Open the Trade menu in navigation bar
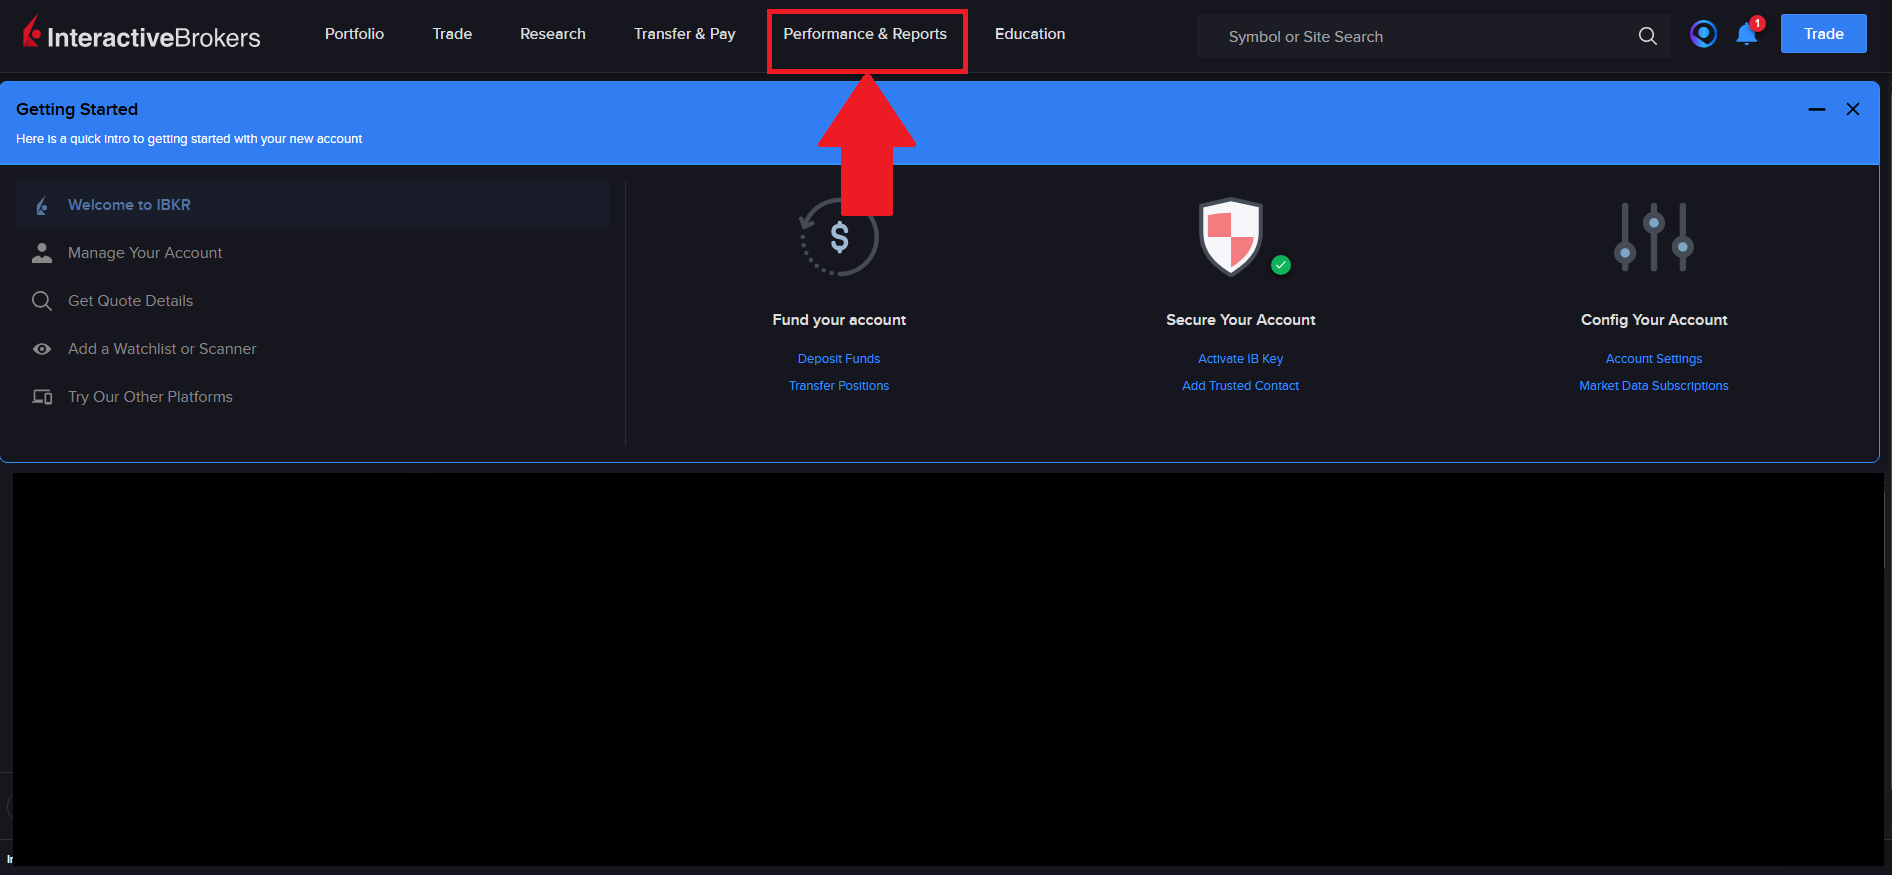Viewport: 1892px width, 875px height. (x=452, y=34)
